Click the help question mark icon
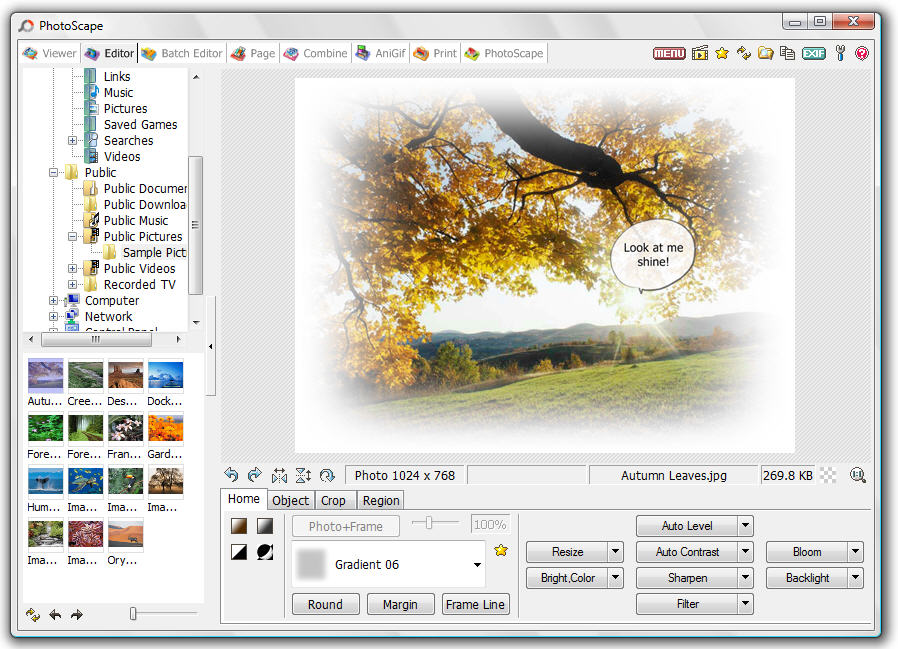898x649 pixels. pyautogui.click(x=862, y=52)
